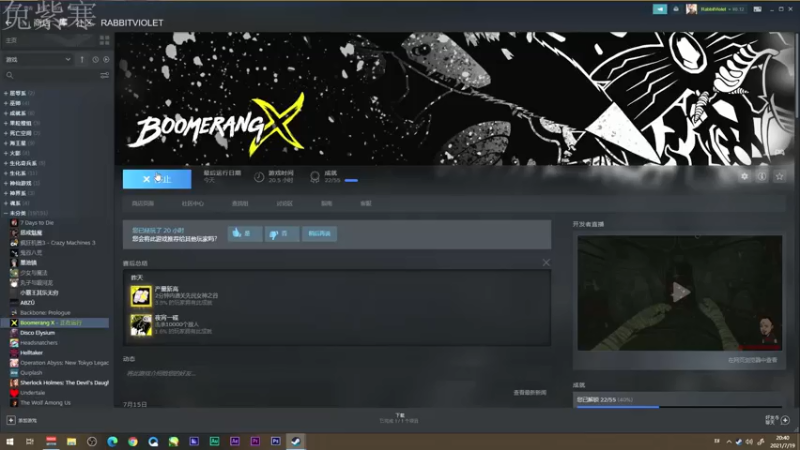Click Steam announcements megaphone icon

pos(660,9)
